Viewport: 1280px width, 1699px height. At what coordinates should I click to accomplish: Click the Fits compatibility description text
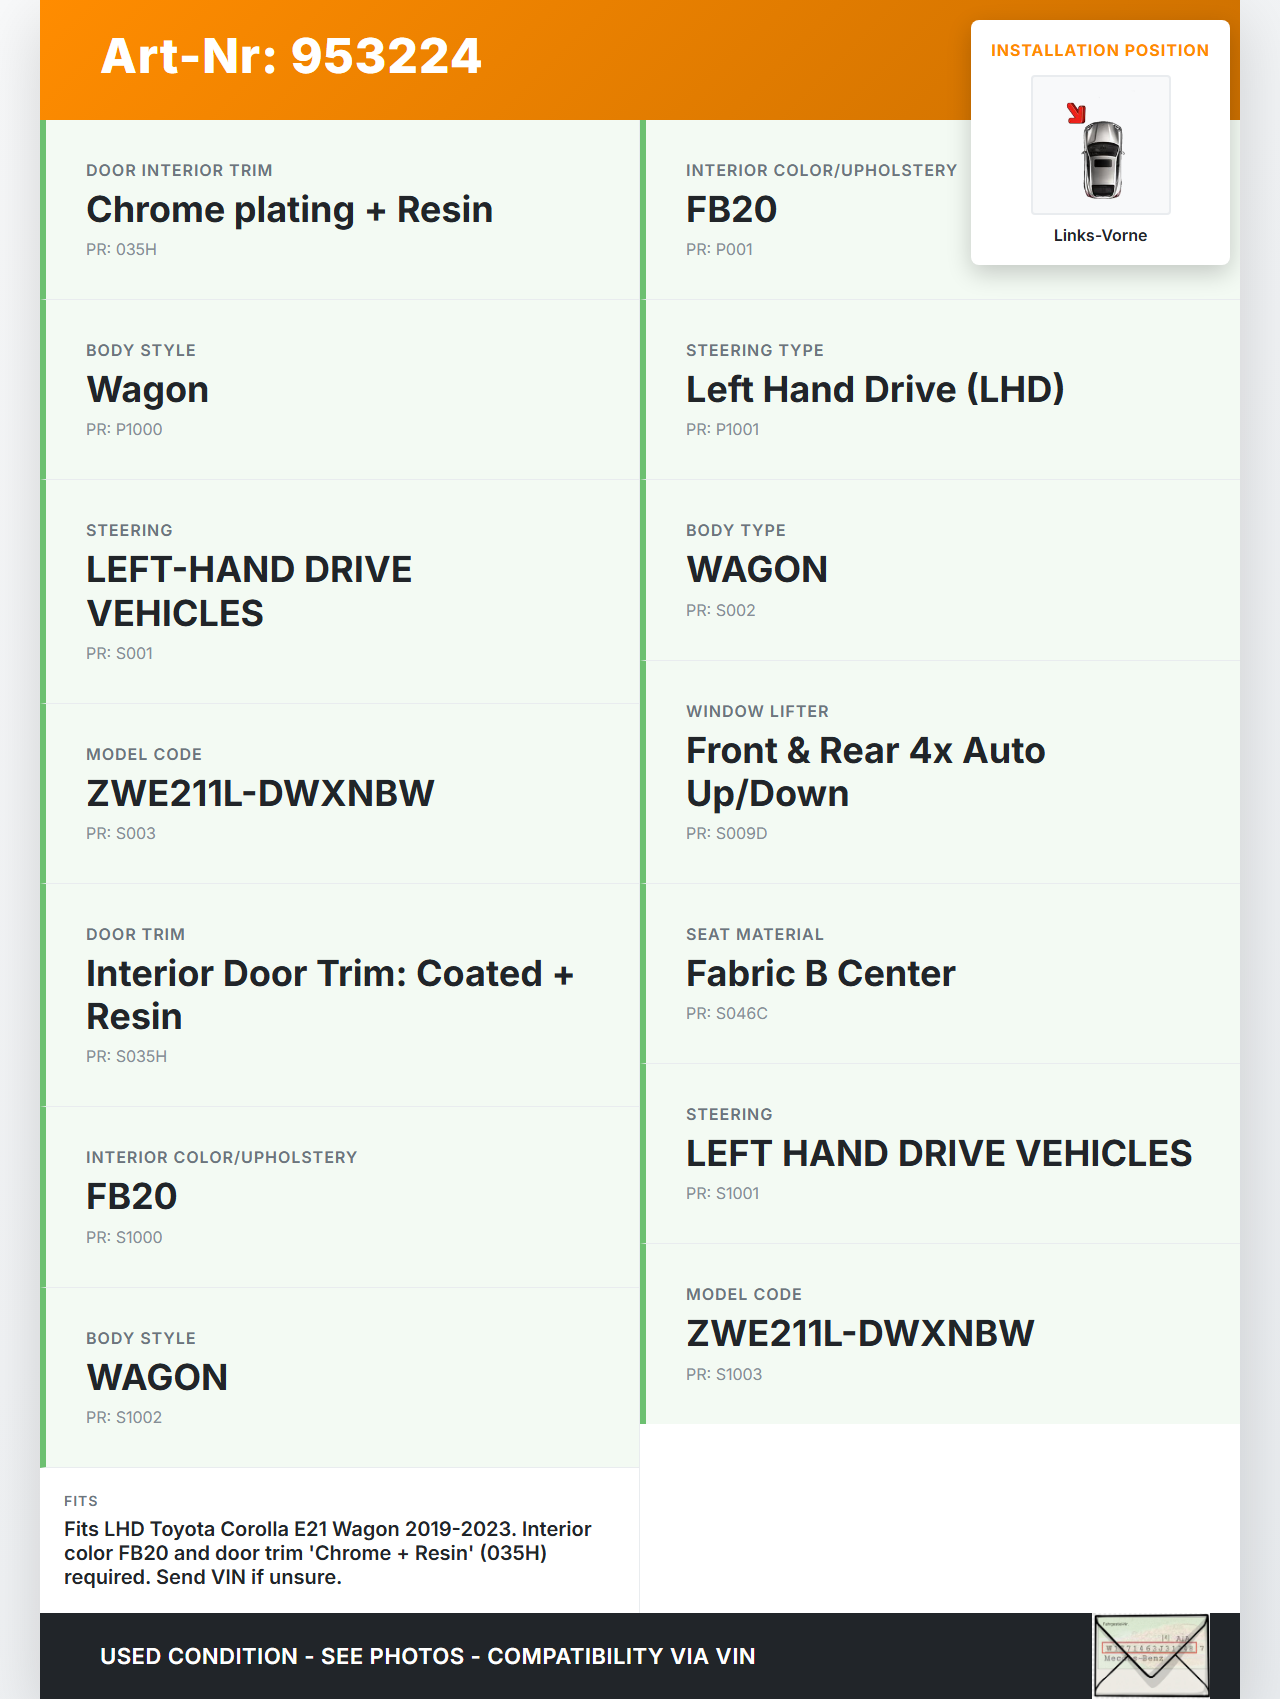[x=327, y=1552]
